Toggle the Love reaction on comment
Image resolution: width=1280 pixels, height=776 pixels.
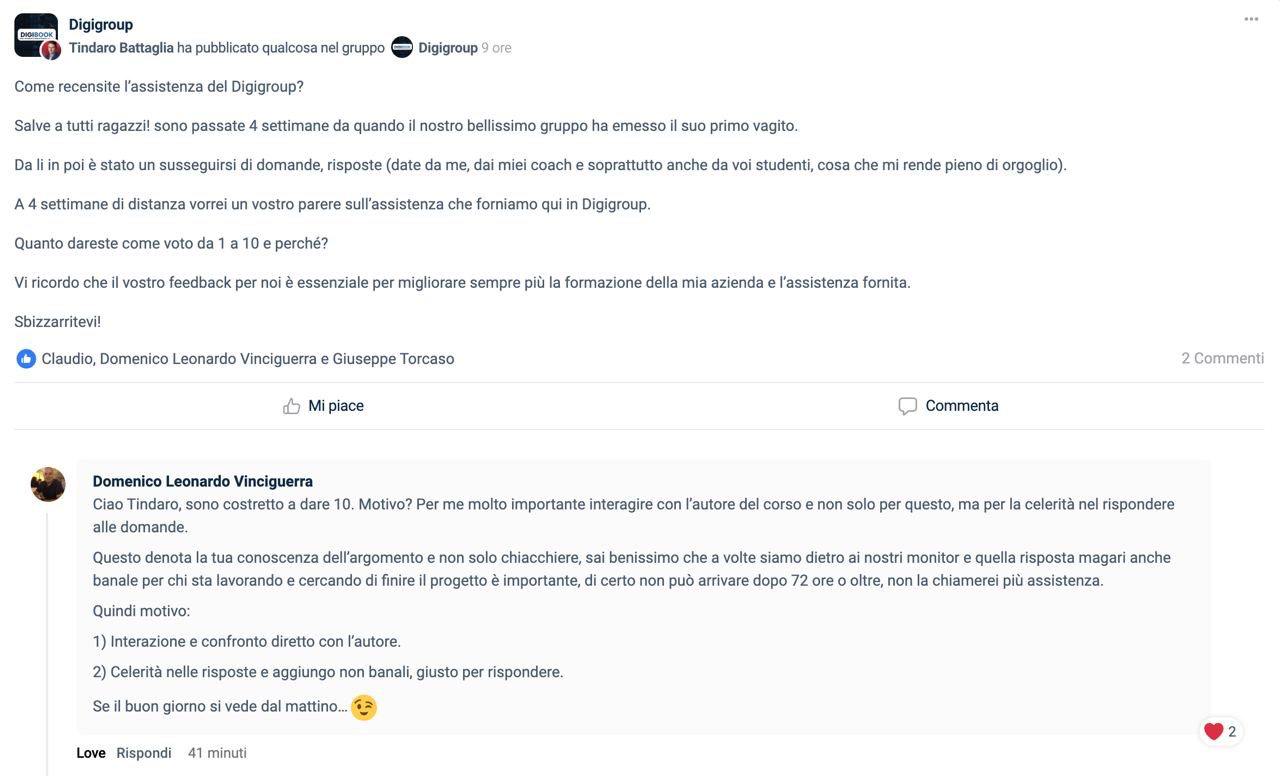[91, 753]
